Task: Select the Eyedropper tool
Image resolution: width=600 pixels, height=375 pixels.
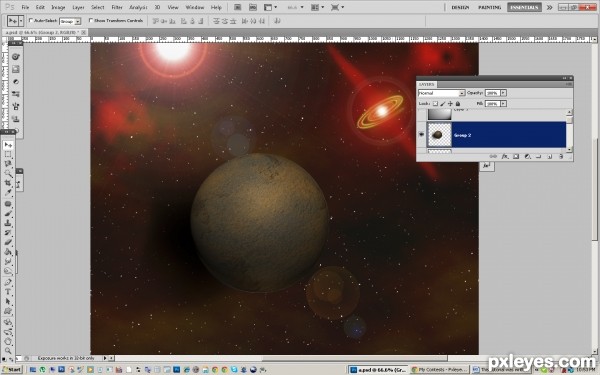Action: pos(8,193)
